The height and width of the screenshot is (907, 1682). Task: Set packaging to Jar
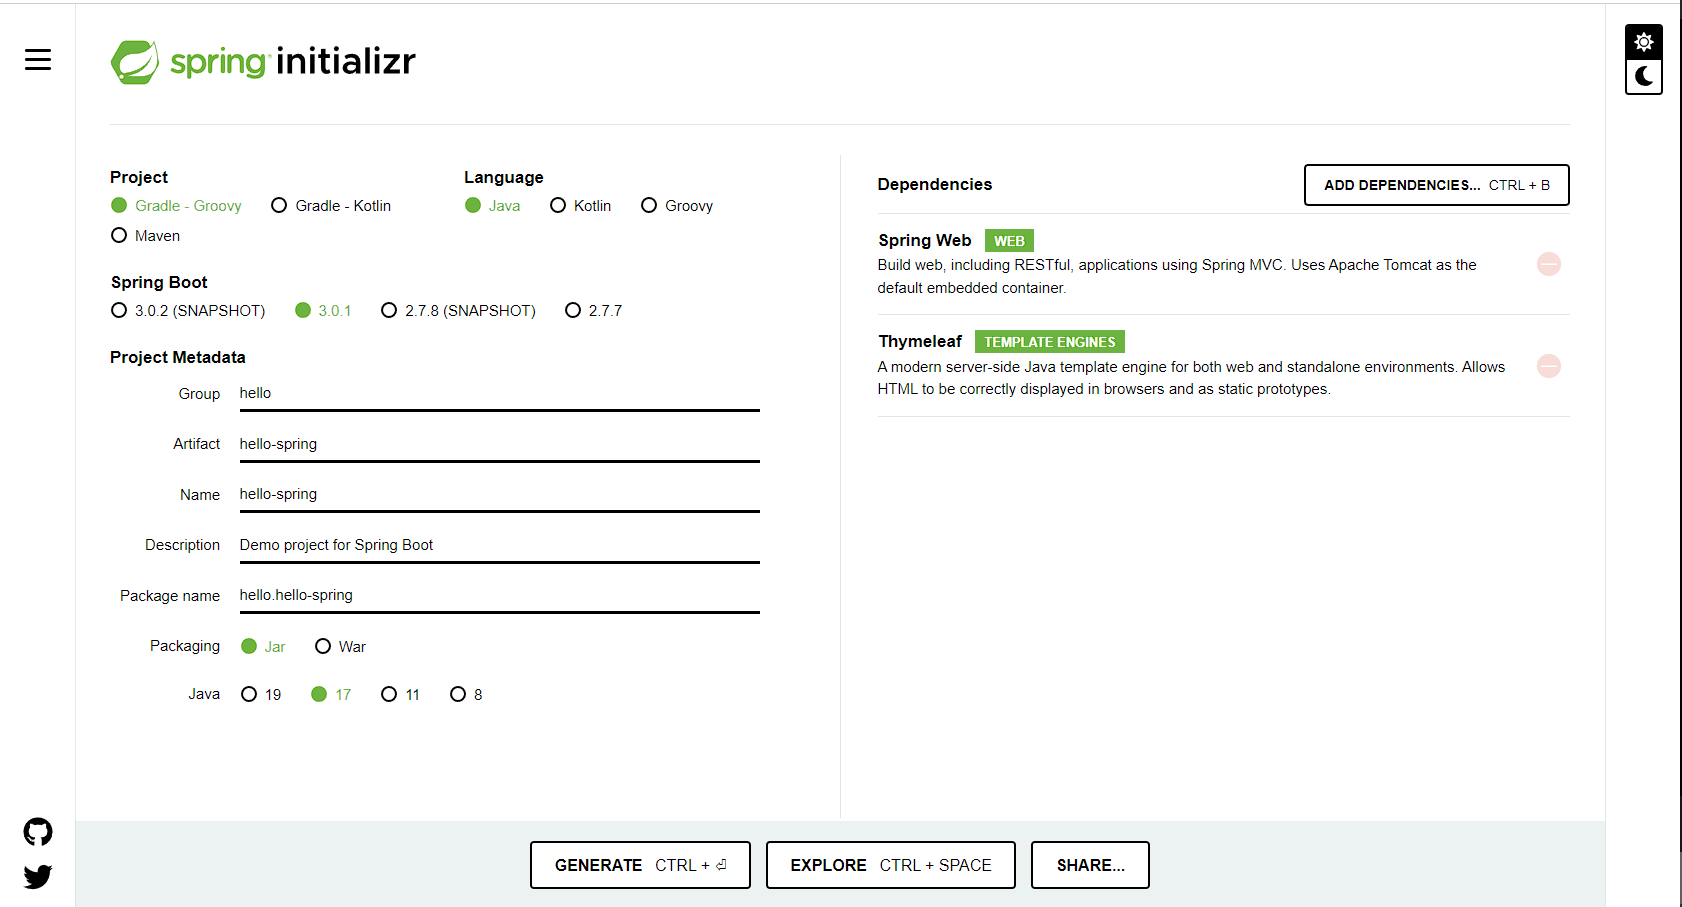pos(264,647)
